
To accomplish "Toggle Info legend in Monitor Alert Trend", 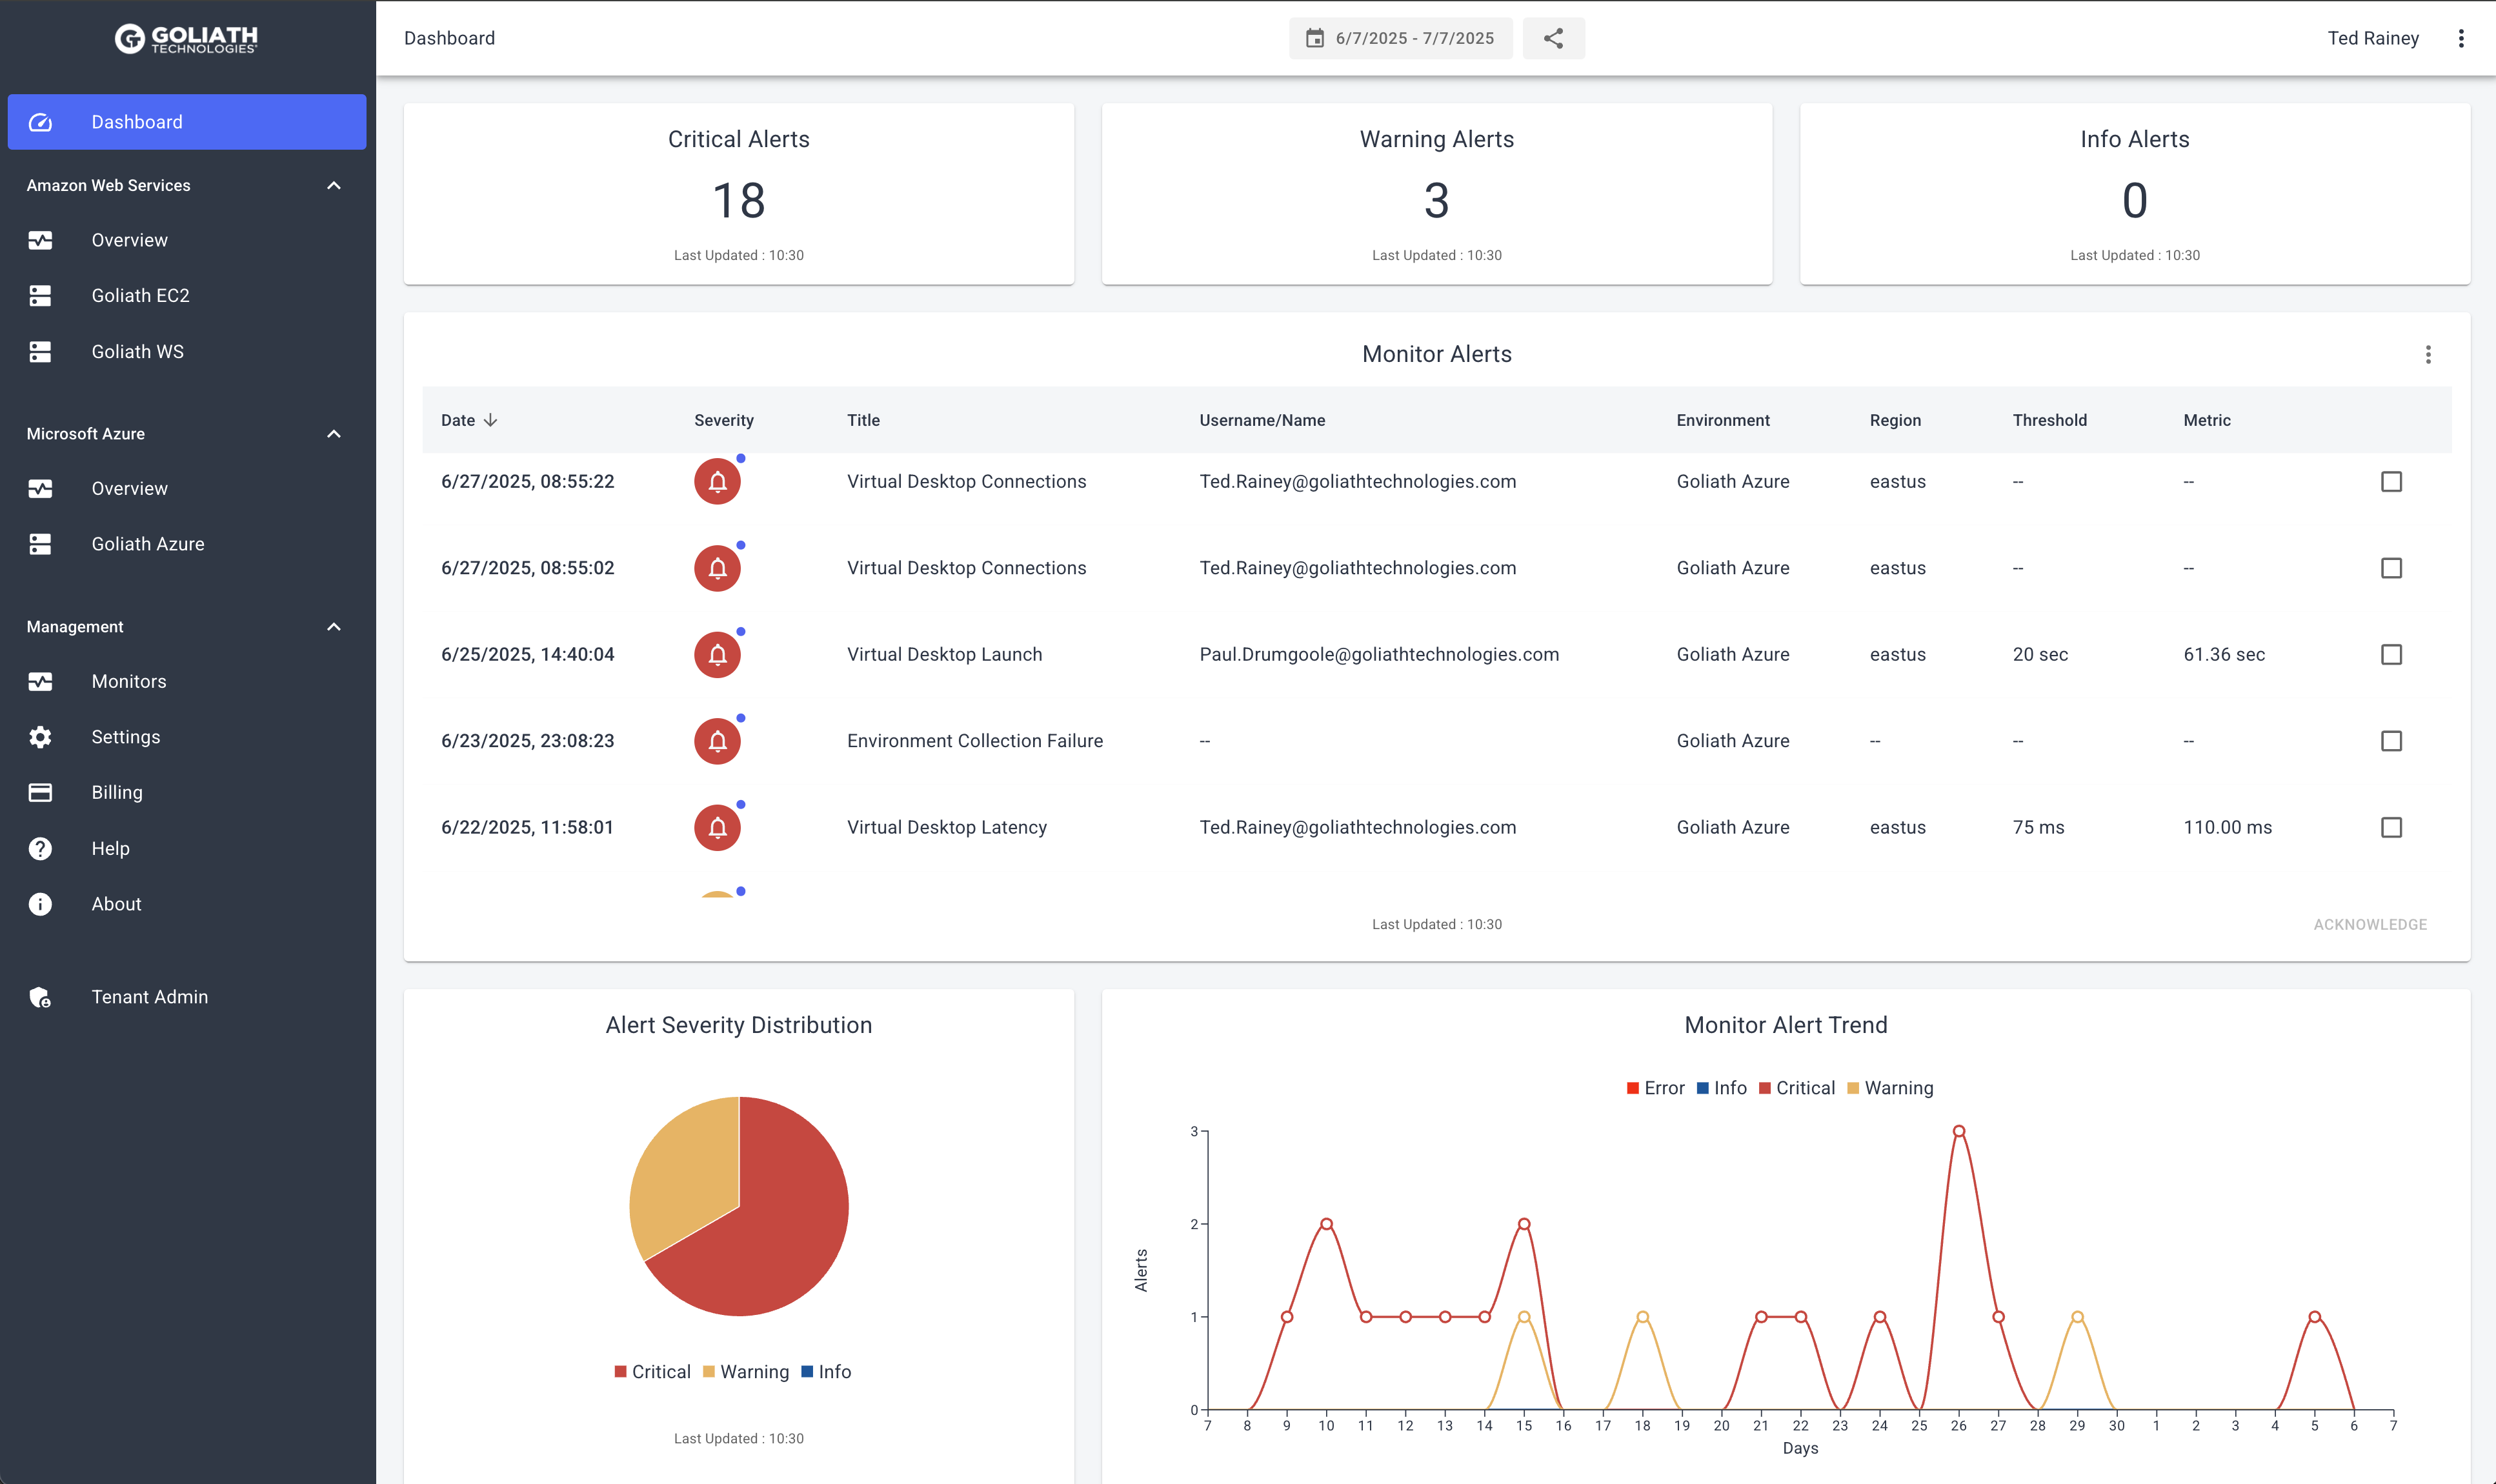I will [x=1722, y=1088].
